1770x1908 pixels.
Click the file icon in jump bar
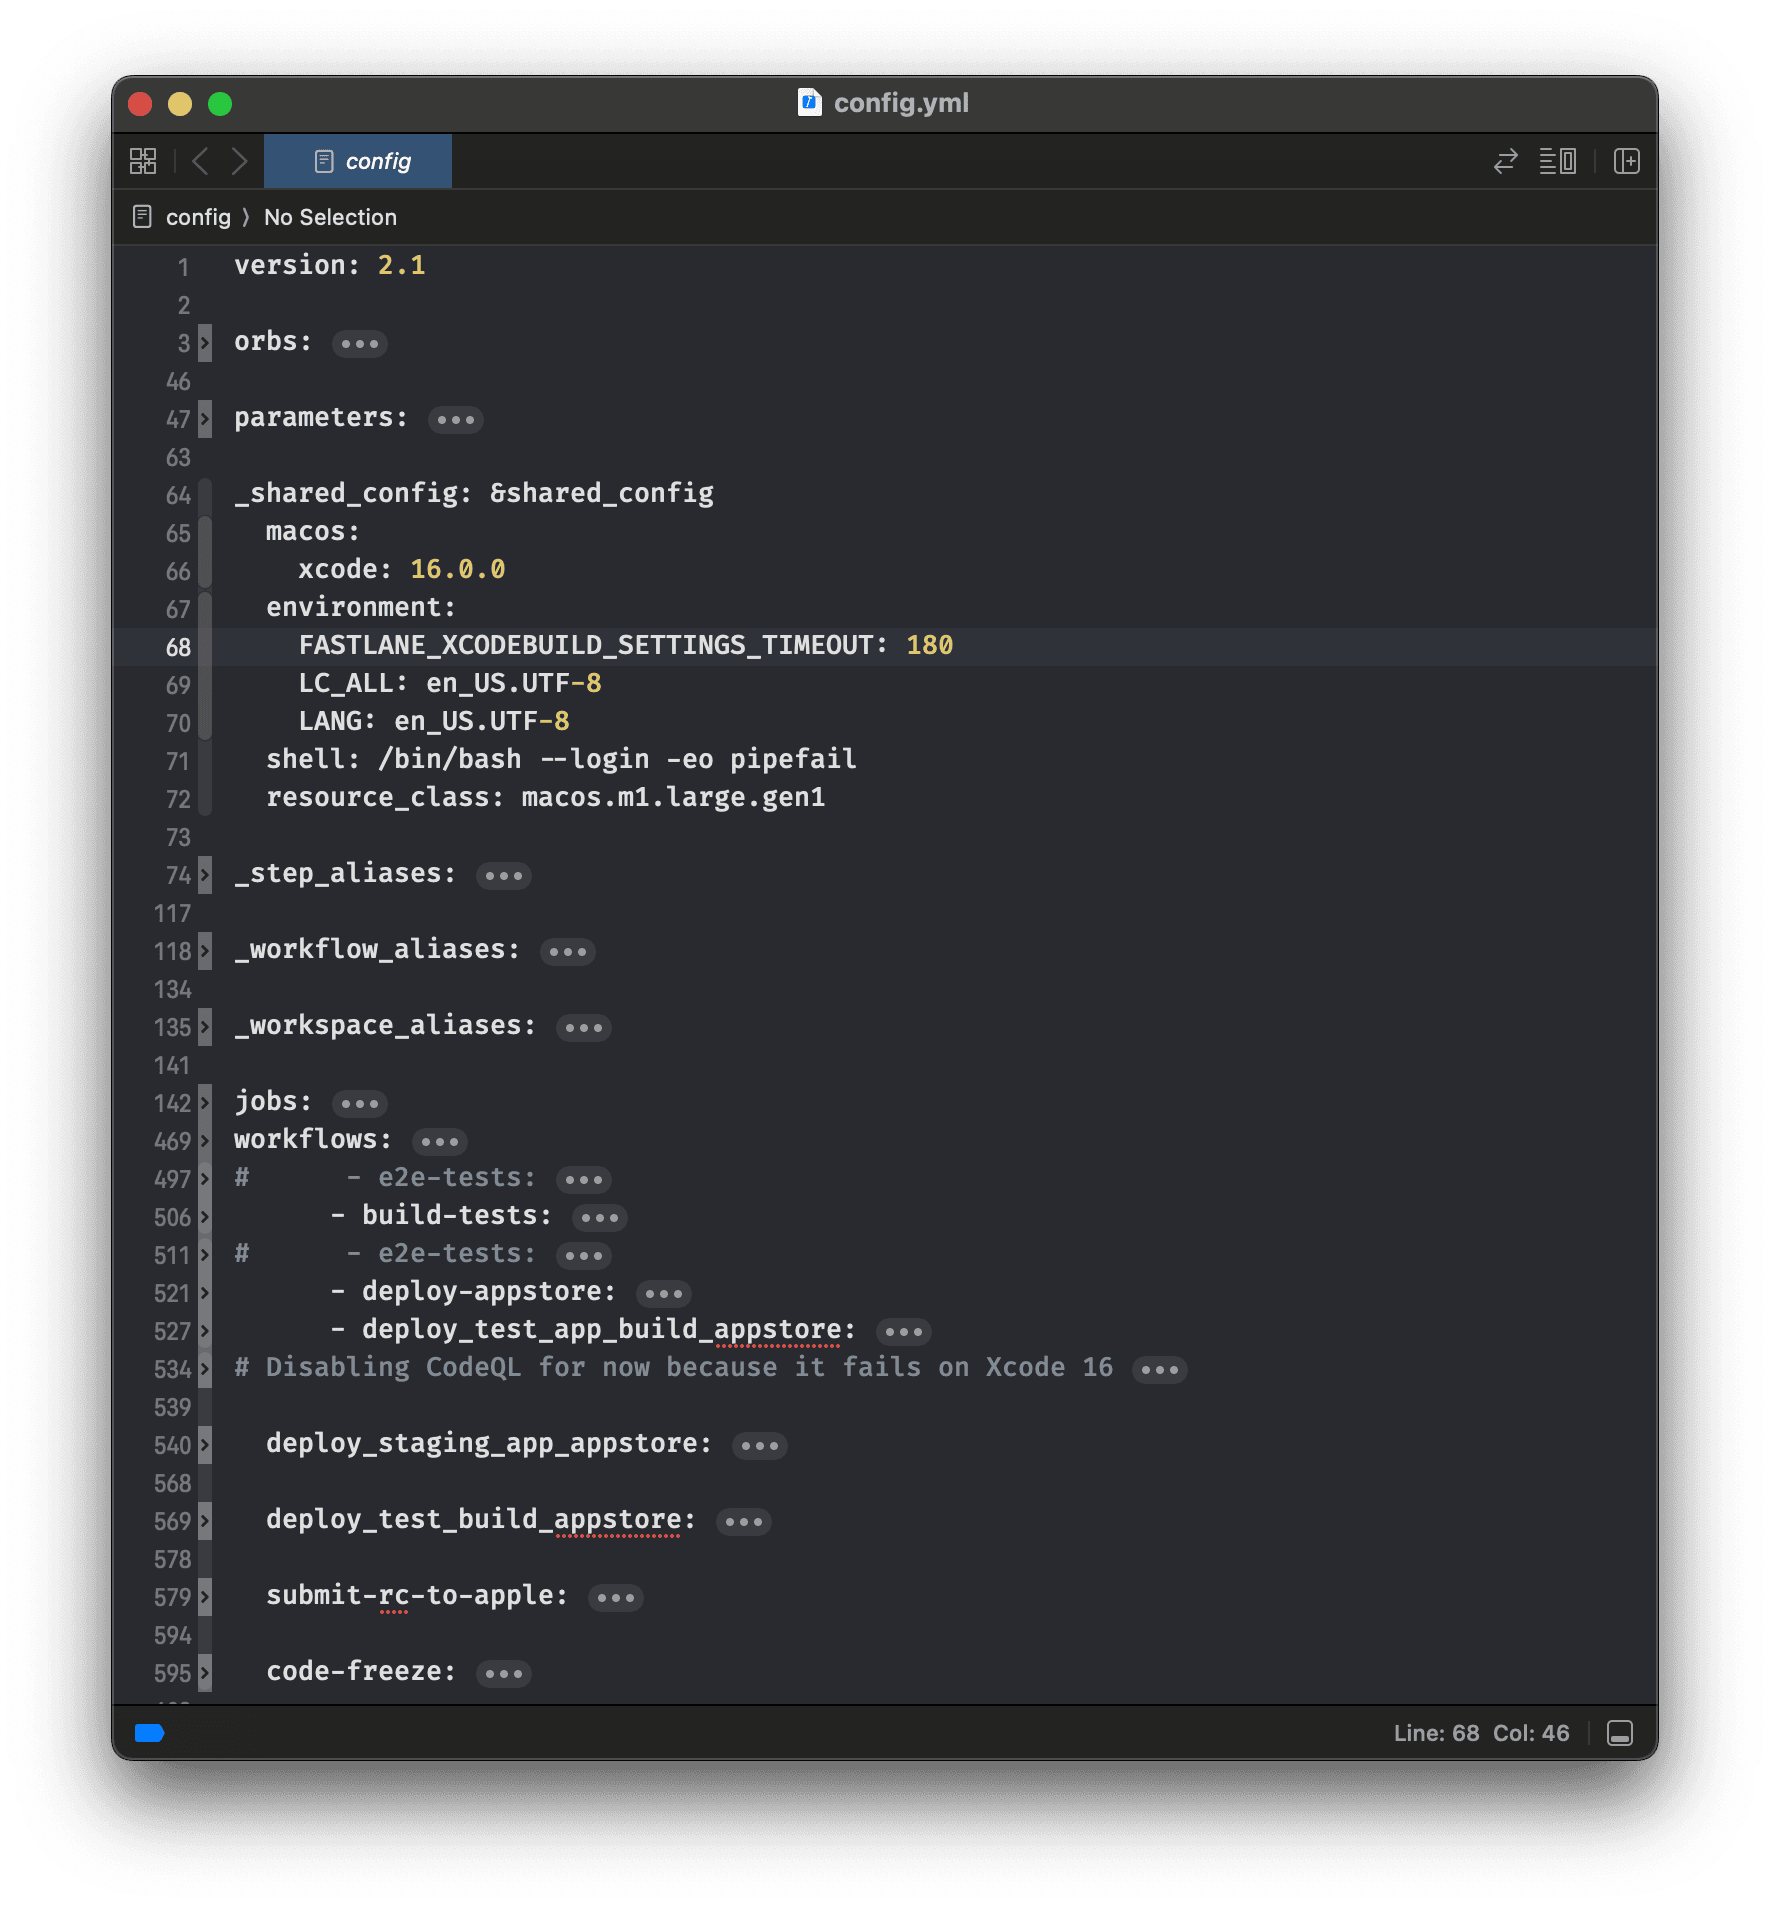[x=143, y=217]
